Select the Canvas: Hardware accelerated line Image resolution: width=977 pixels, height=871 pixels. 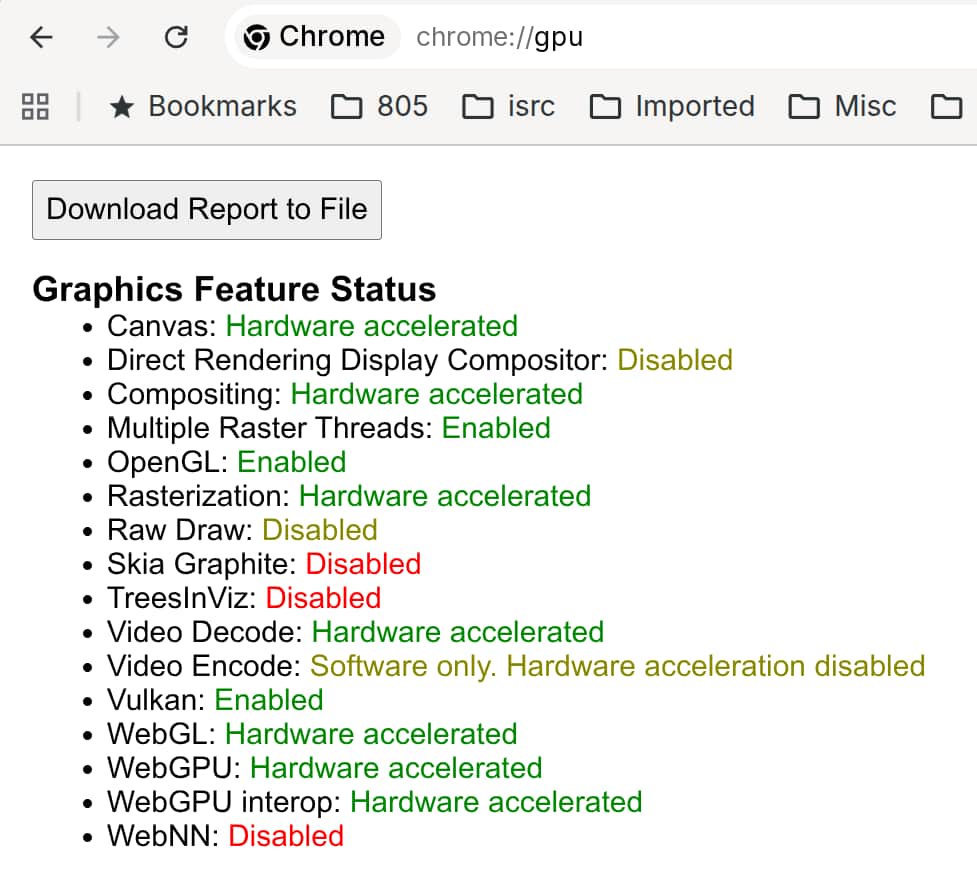pyautogui.click(x=312, y=326)
